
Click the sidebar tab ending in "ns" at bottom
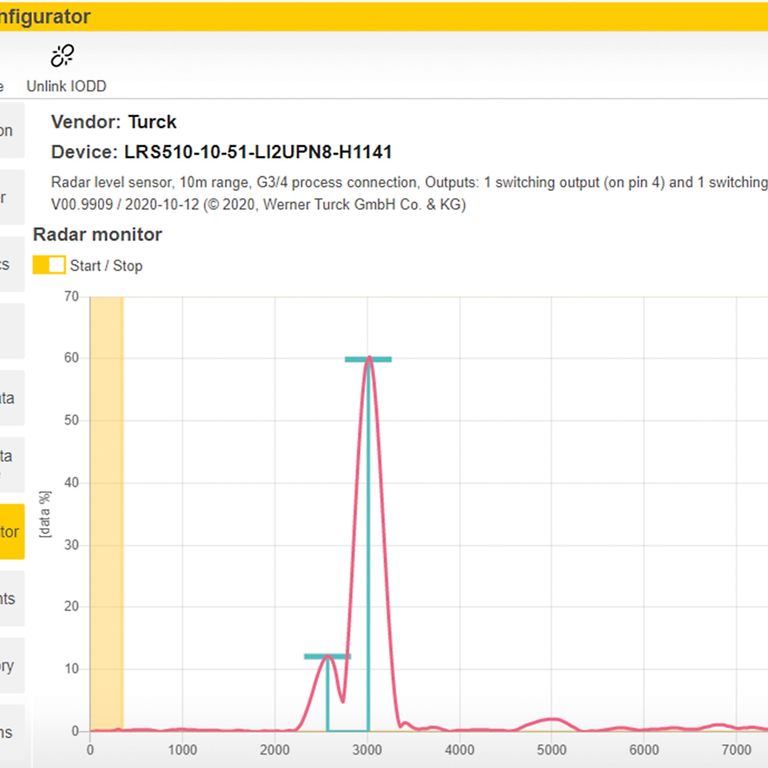coord(11,732)
